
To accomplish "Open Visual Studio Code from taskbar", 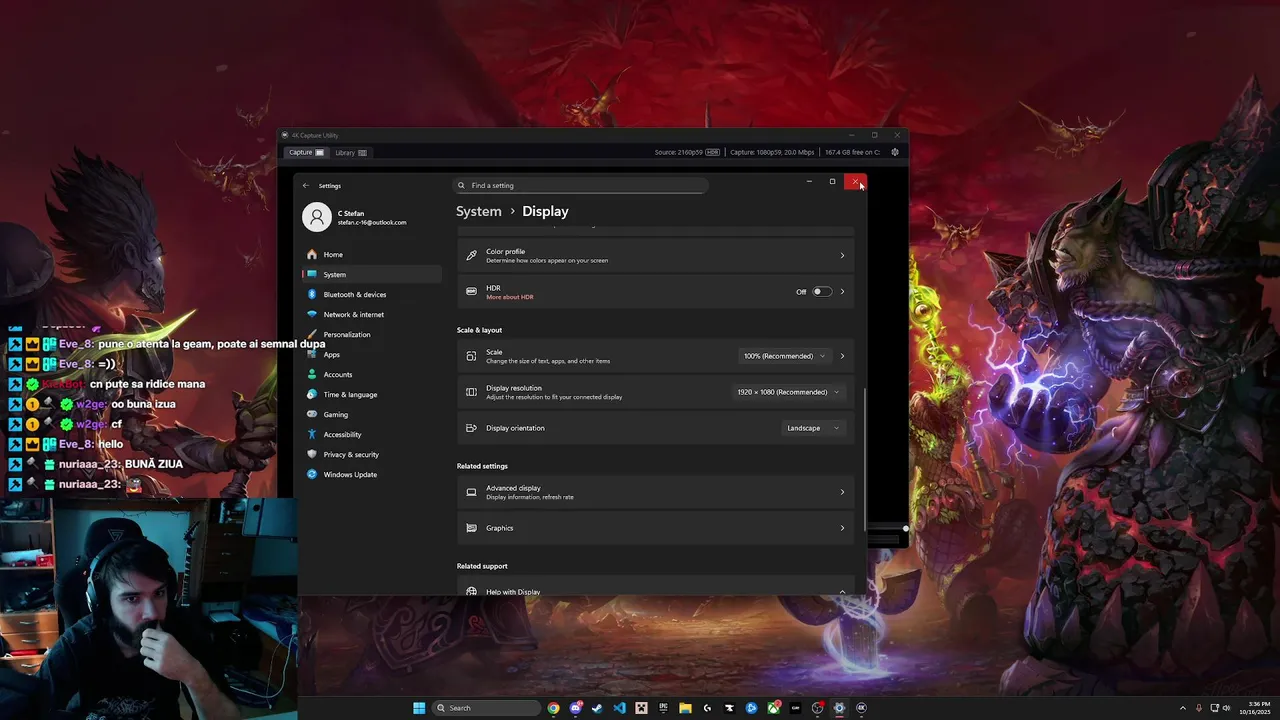I will click(x=619, y=708).
